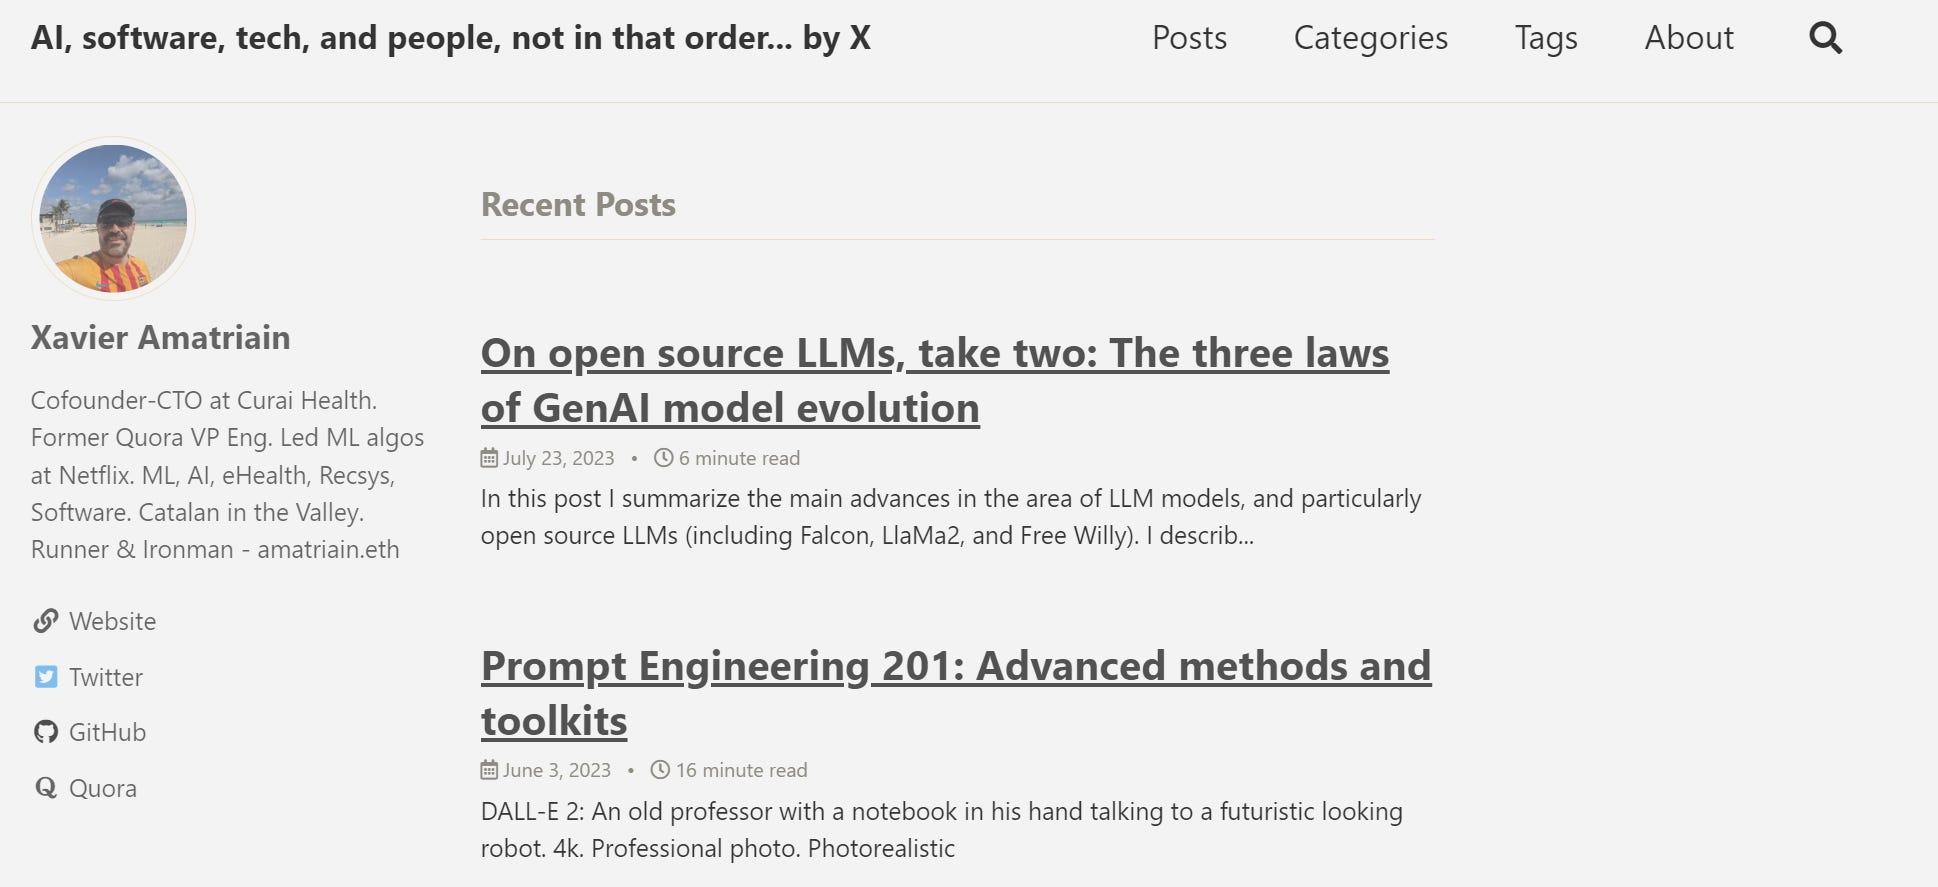Click the Quora icon in the sidebar
1938x887 pixels.
pos(45,788)
